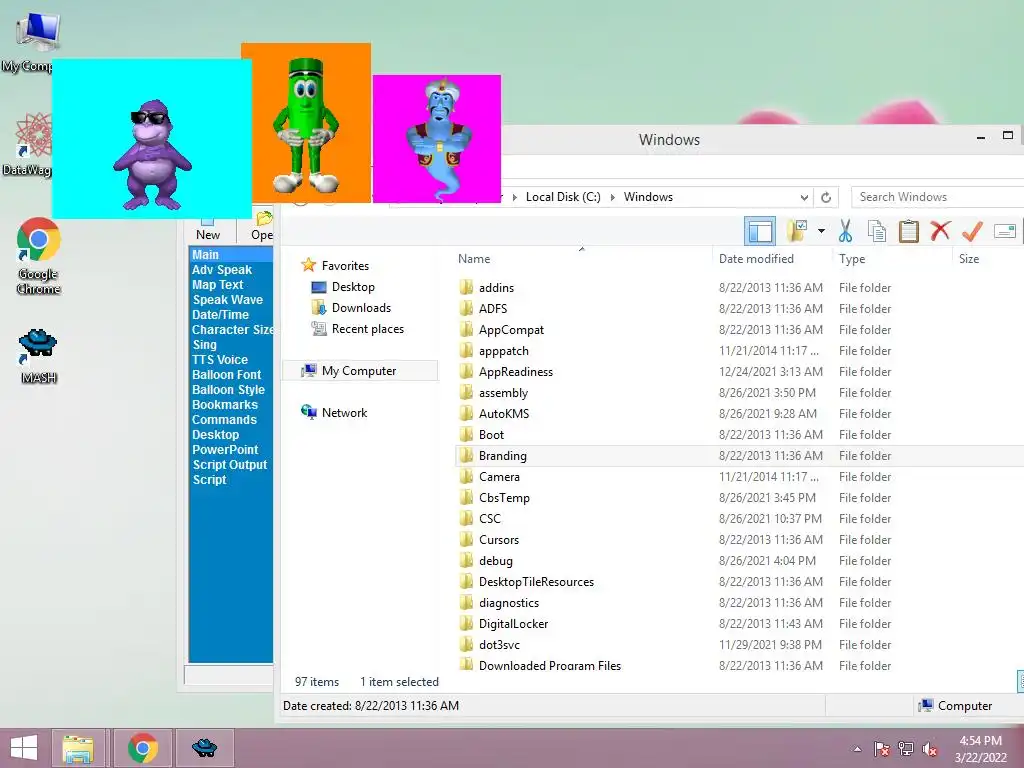Click the Cut scissors icon
Image resolution: width=1024 pixels, height=768 pixels.
(845, 231)
